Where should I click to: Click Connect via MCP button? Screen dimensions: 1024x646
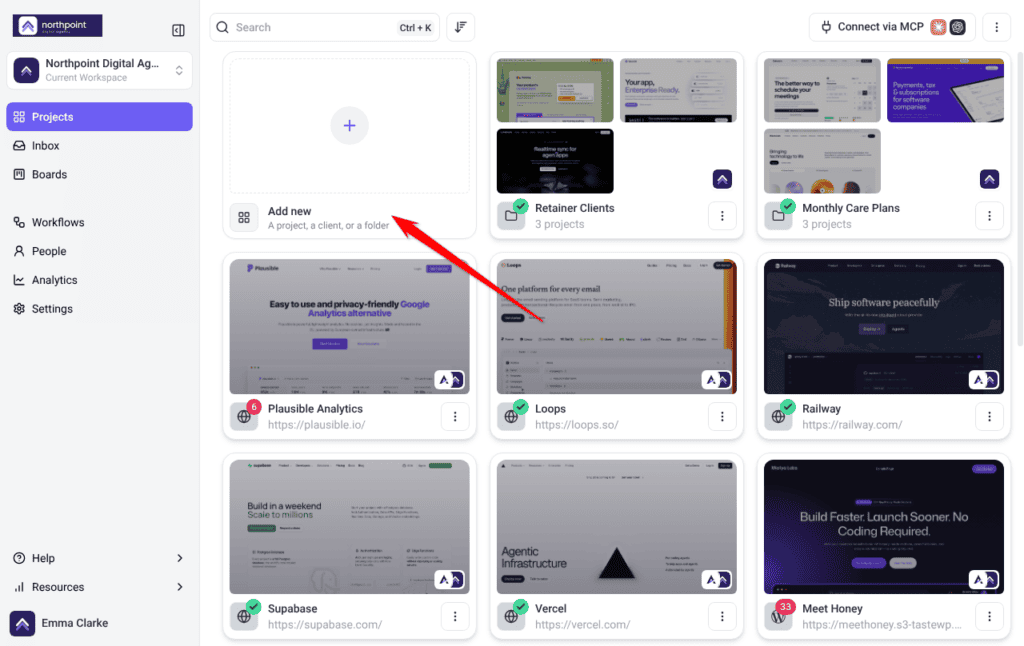pyautogui.click(x=892, y=27)
